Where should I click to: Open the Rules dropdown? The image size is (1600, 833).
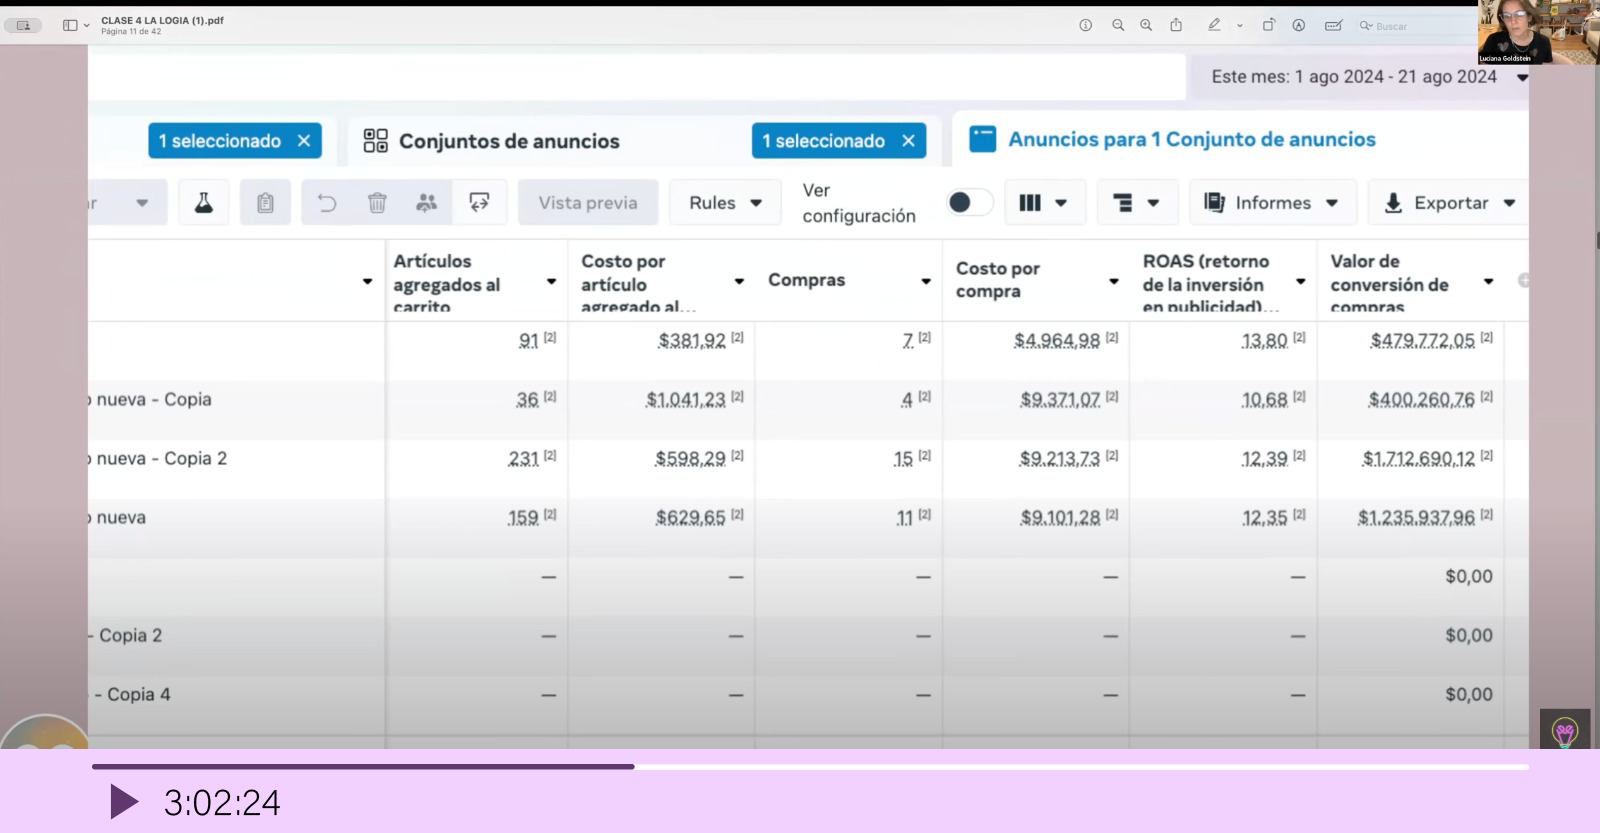[x=725, y=203]
